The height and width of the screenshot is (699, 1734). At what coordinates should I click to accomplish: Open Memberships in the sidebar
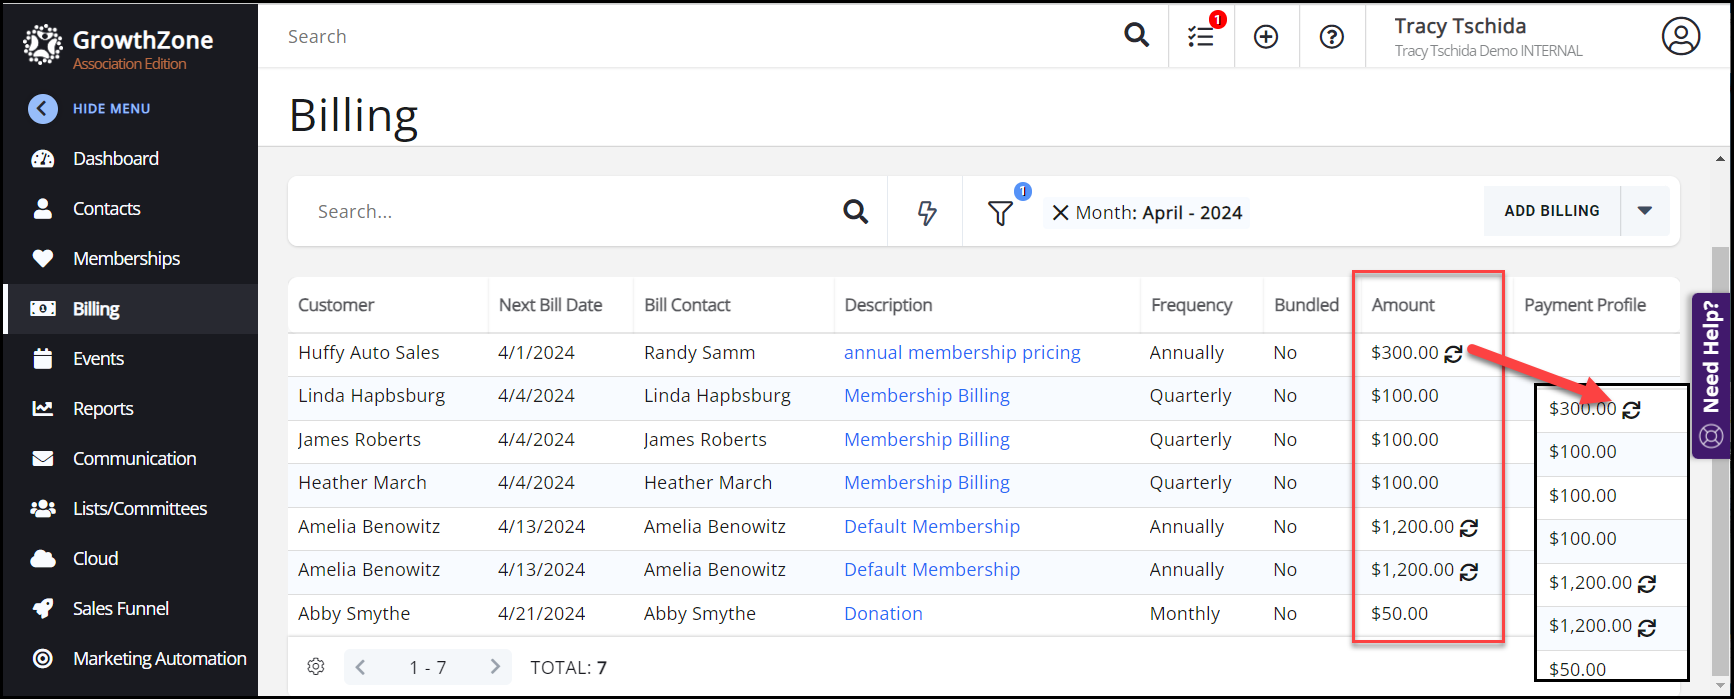126,259
